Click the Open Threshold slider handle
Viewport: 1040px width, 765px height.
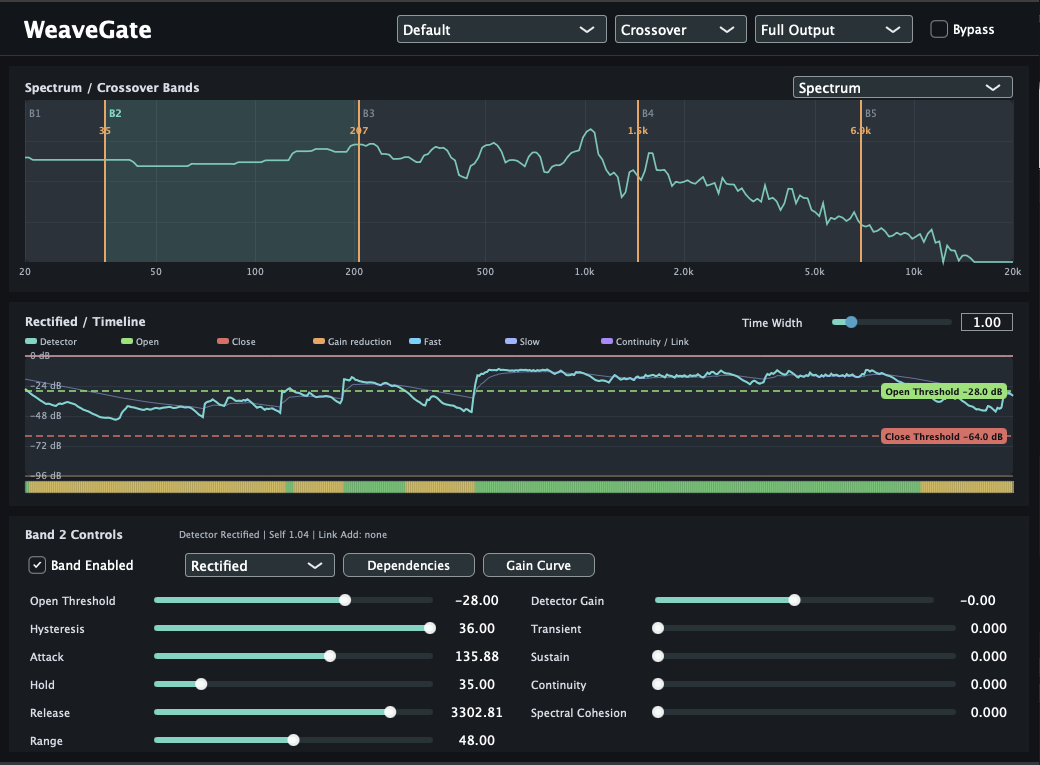tap(345, 600)
